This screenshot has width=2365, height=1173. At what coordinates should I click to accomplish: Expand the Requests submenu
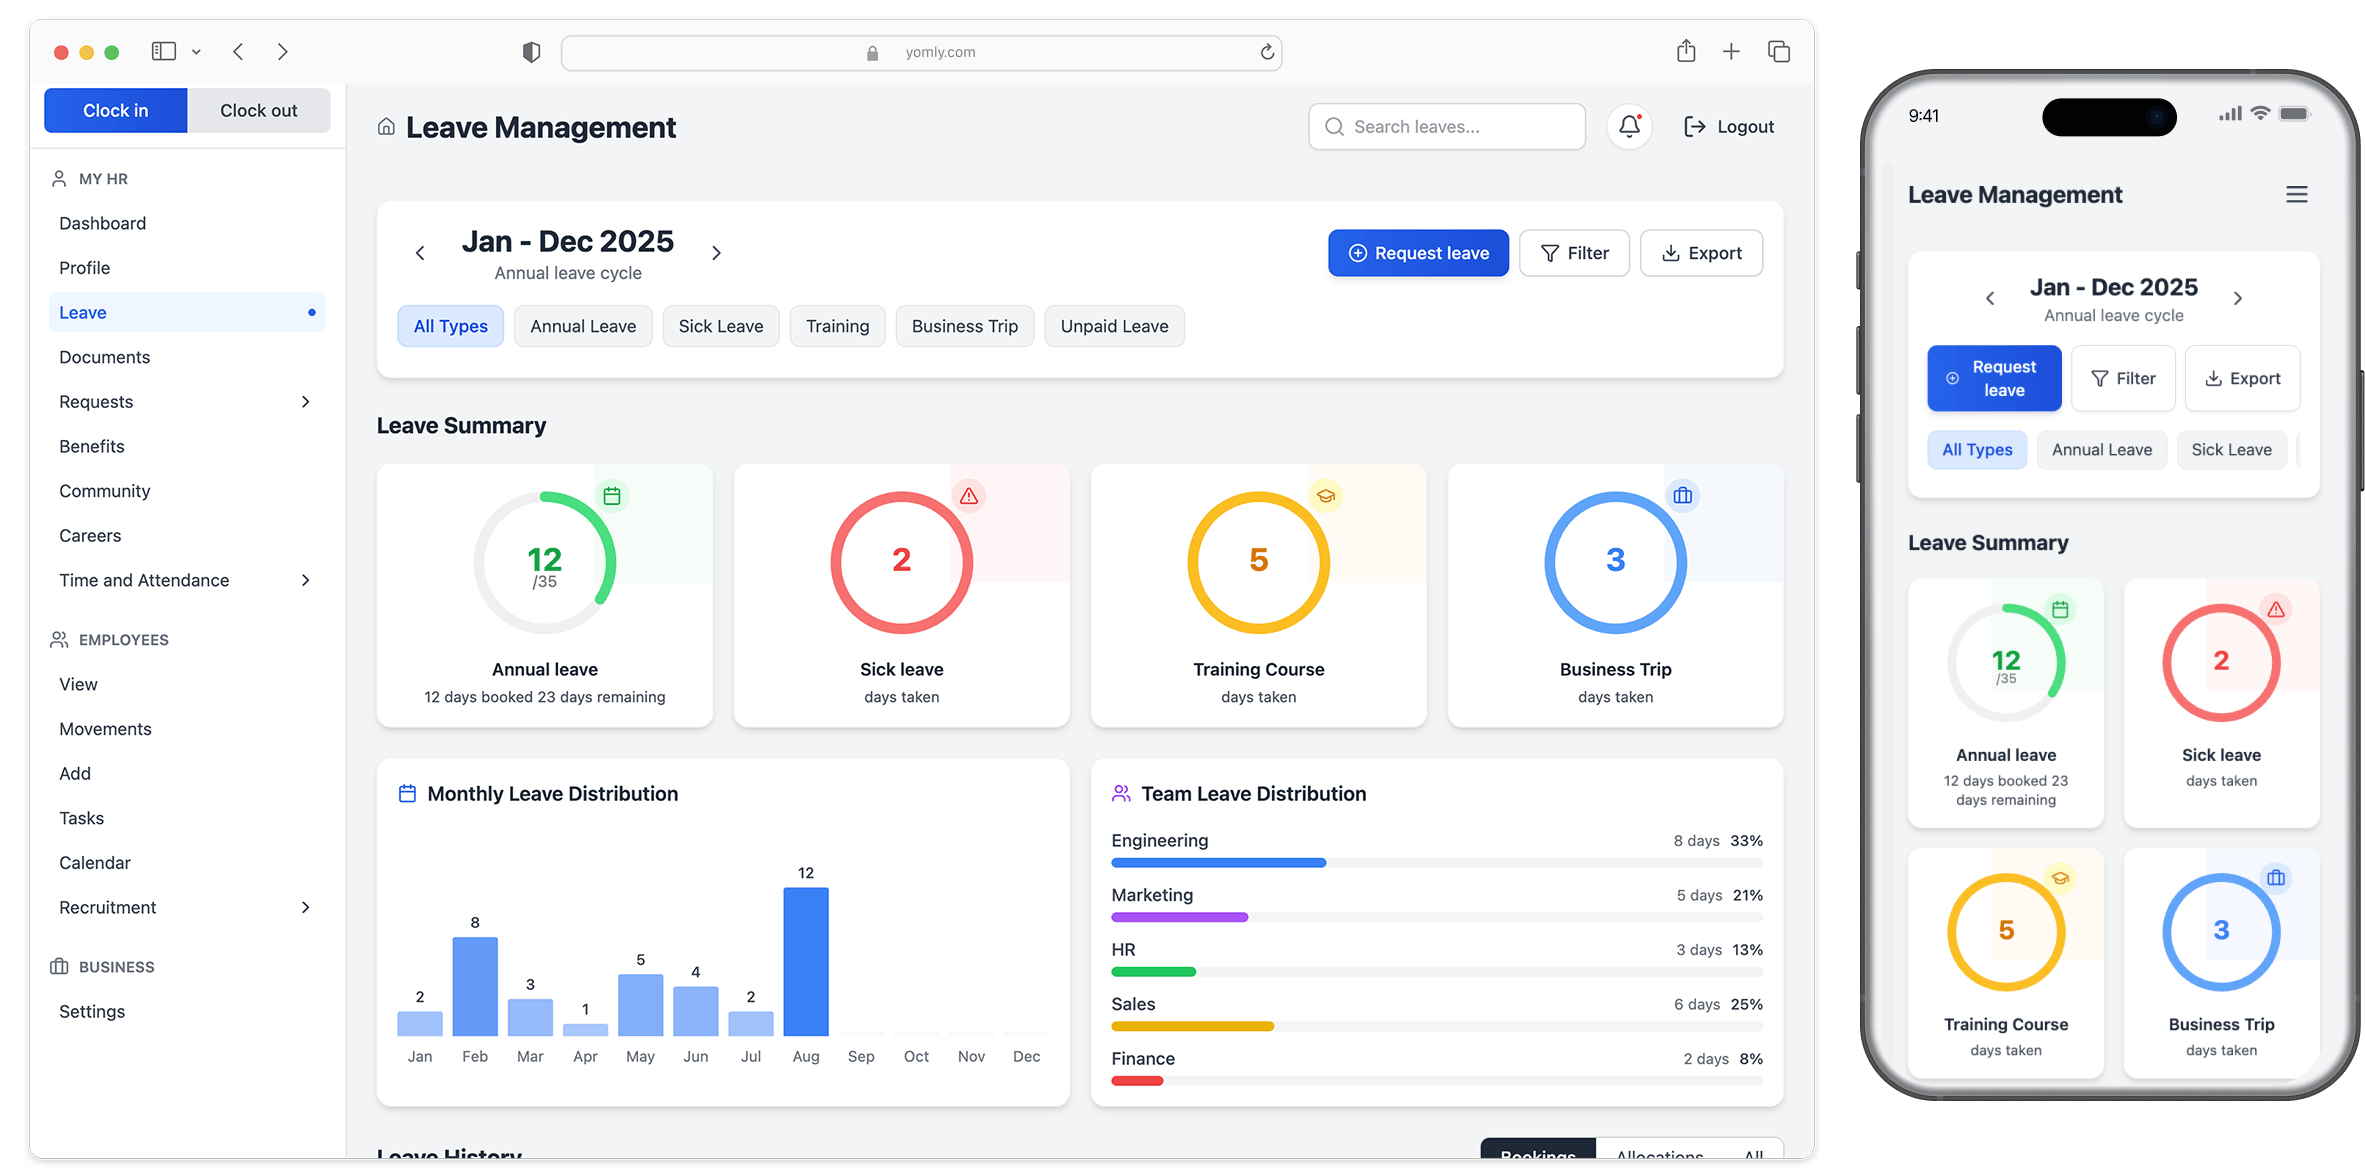point(306,402)
